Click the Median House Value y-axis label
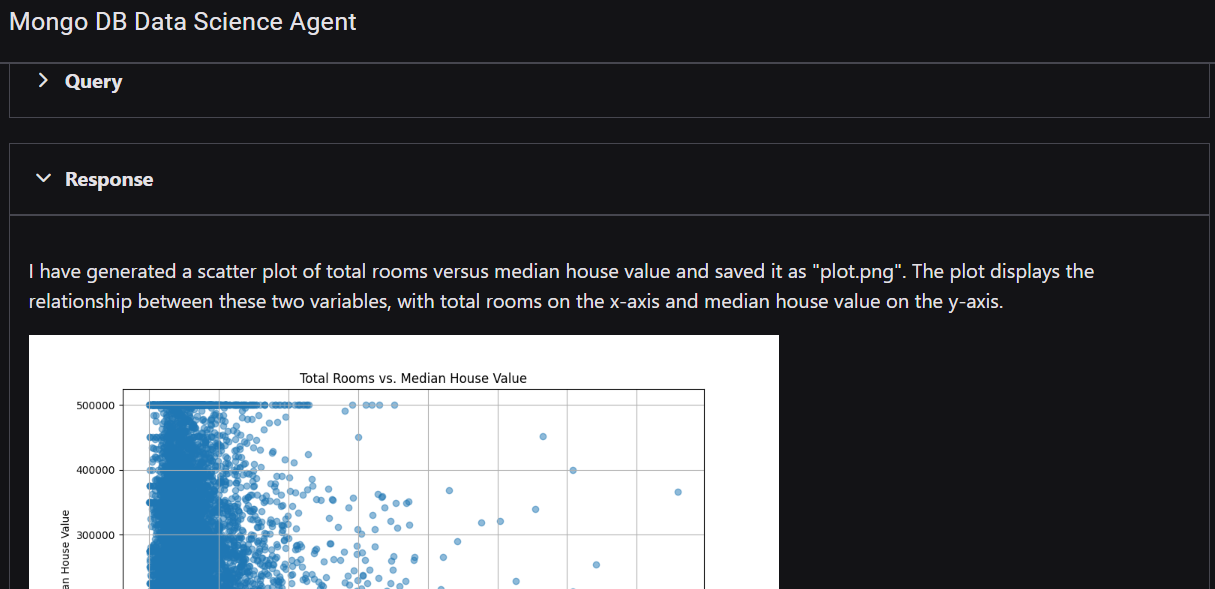This screenshot has height=589, width=1215. pyautogui.click(x=66, y=548)
